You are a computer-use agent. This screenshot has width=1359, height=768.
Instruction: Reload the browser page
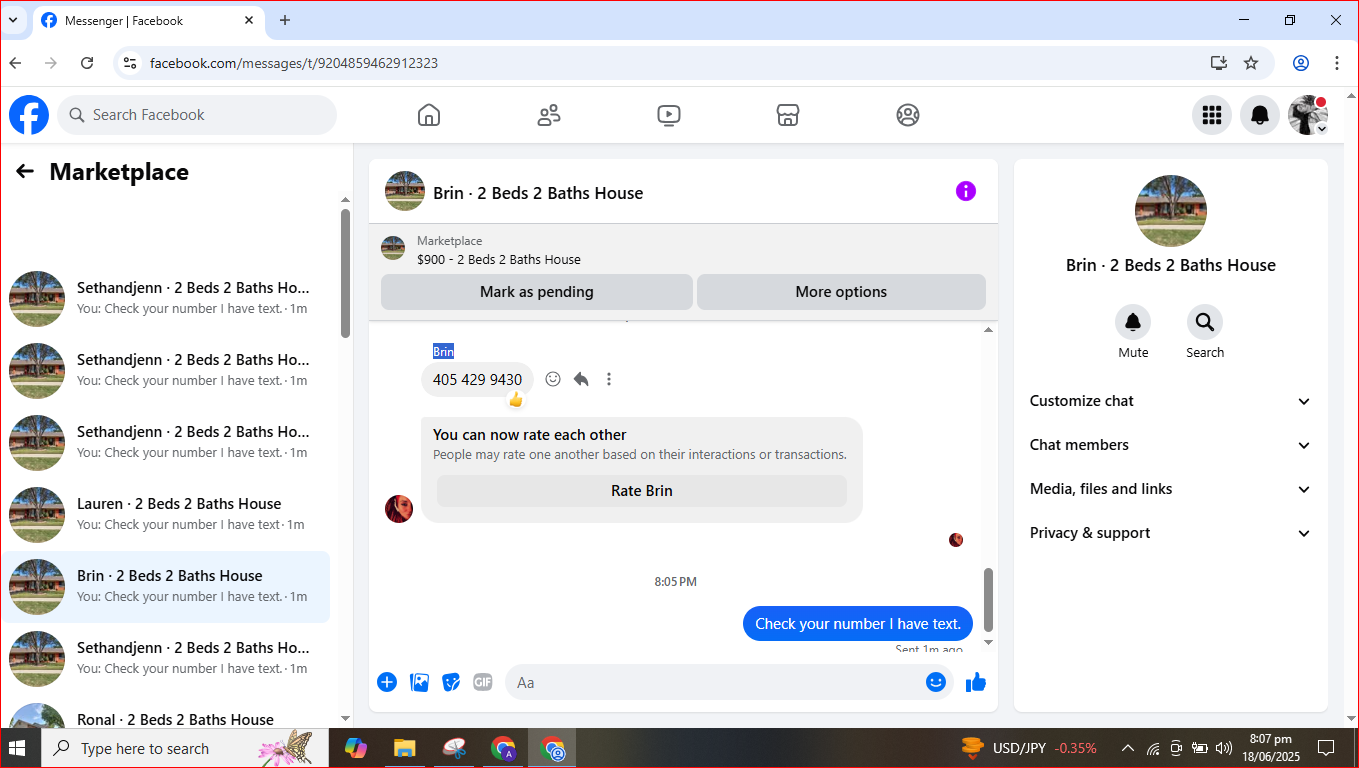tap(87, 63)
